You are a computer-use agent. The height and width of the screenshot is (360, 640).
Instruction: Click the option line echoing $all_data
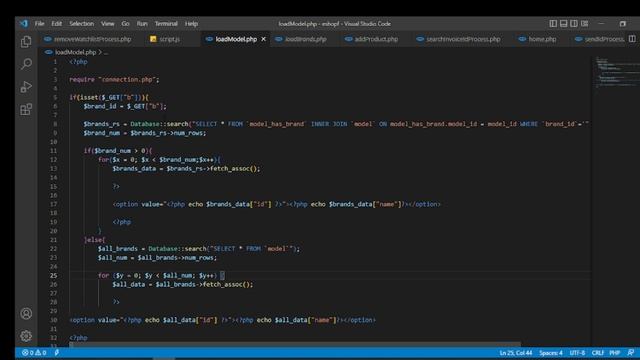click(x=222, y=320)
